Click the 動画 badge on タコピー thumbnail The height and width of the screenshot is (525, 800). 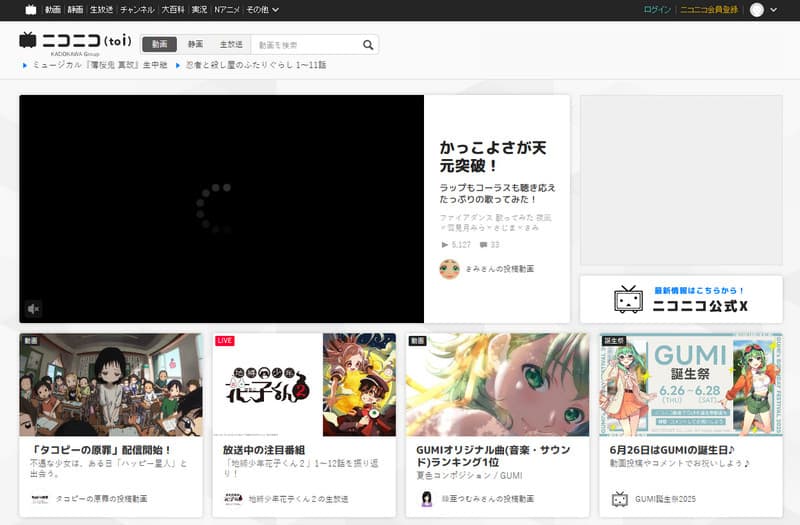[x=31, y=341]
